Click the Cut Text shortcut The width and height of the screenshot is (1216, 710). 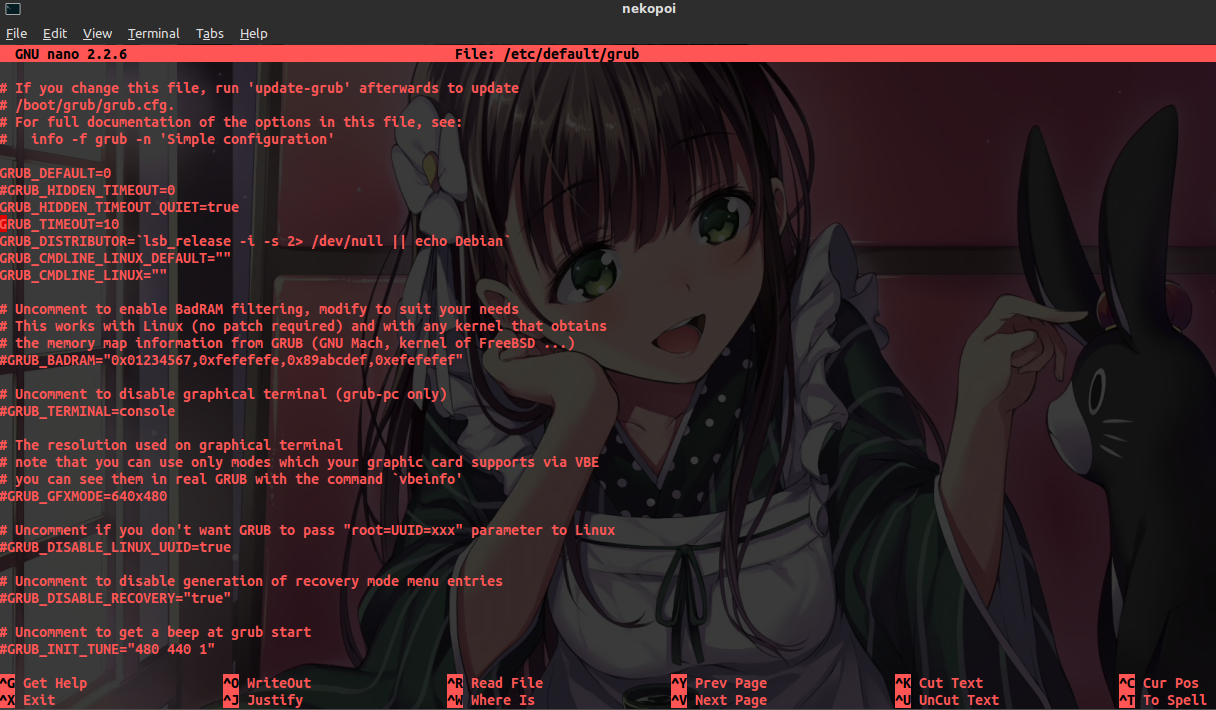(951, 683)
